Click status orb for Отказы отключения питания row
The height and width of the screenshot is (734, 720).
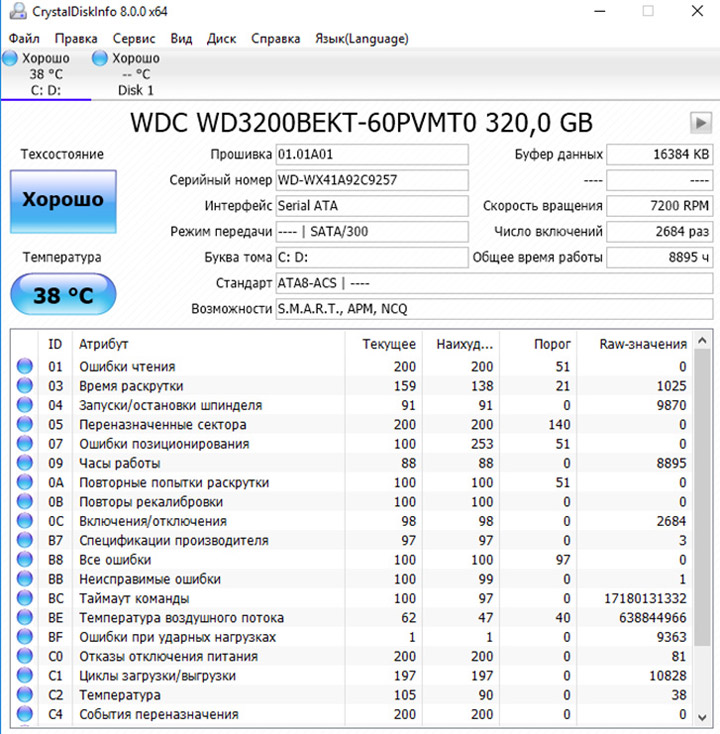25,656
